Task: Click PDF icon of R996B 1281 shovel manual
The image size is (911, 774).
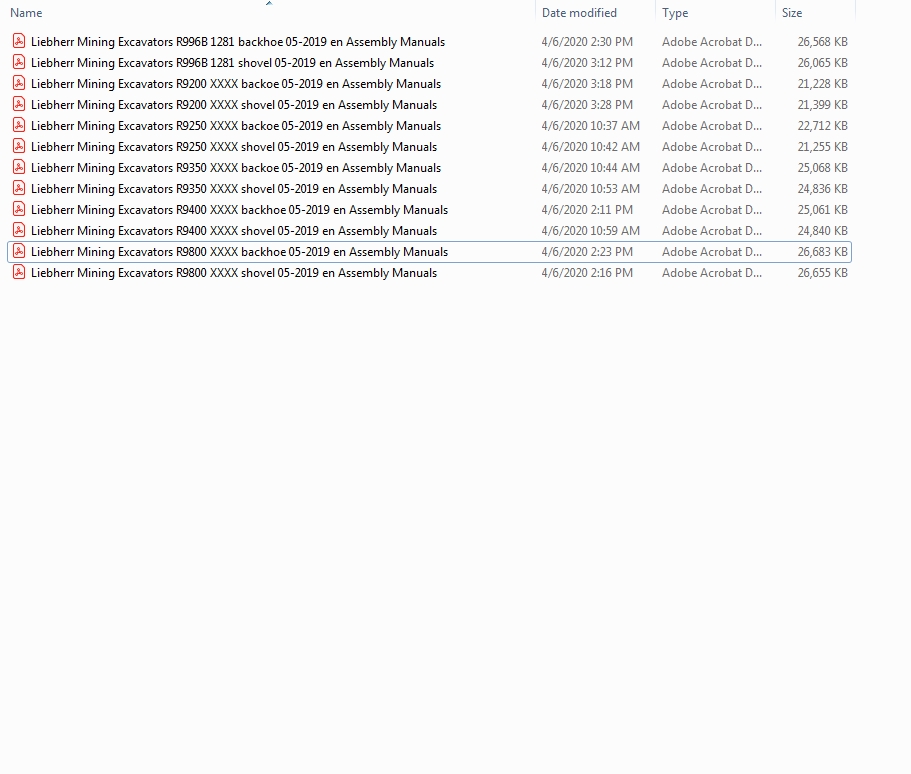Action: click(19, 62)
